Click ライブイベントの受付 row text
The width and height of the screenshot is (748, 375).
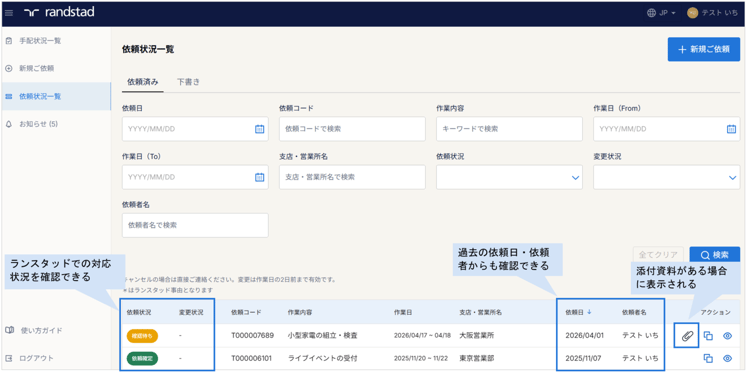(322, 358)
